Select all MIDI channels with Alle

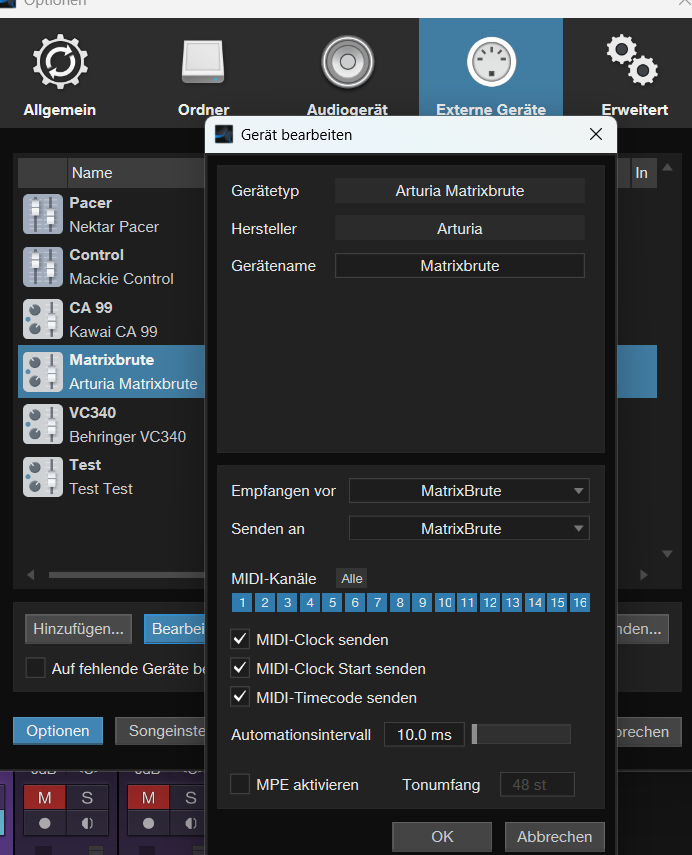(x=352, y=579)
